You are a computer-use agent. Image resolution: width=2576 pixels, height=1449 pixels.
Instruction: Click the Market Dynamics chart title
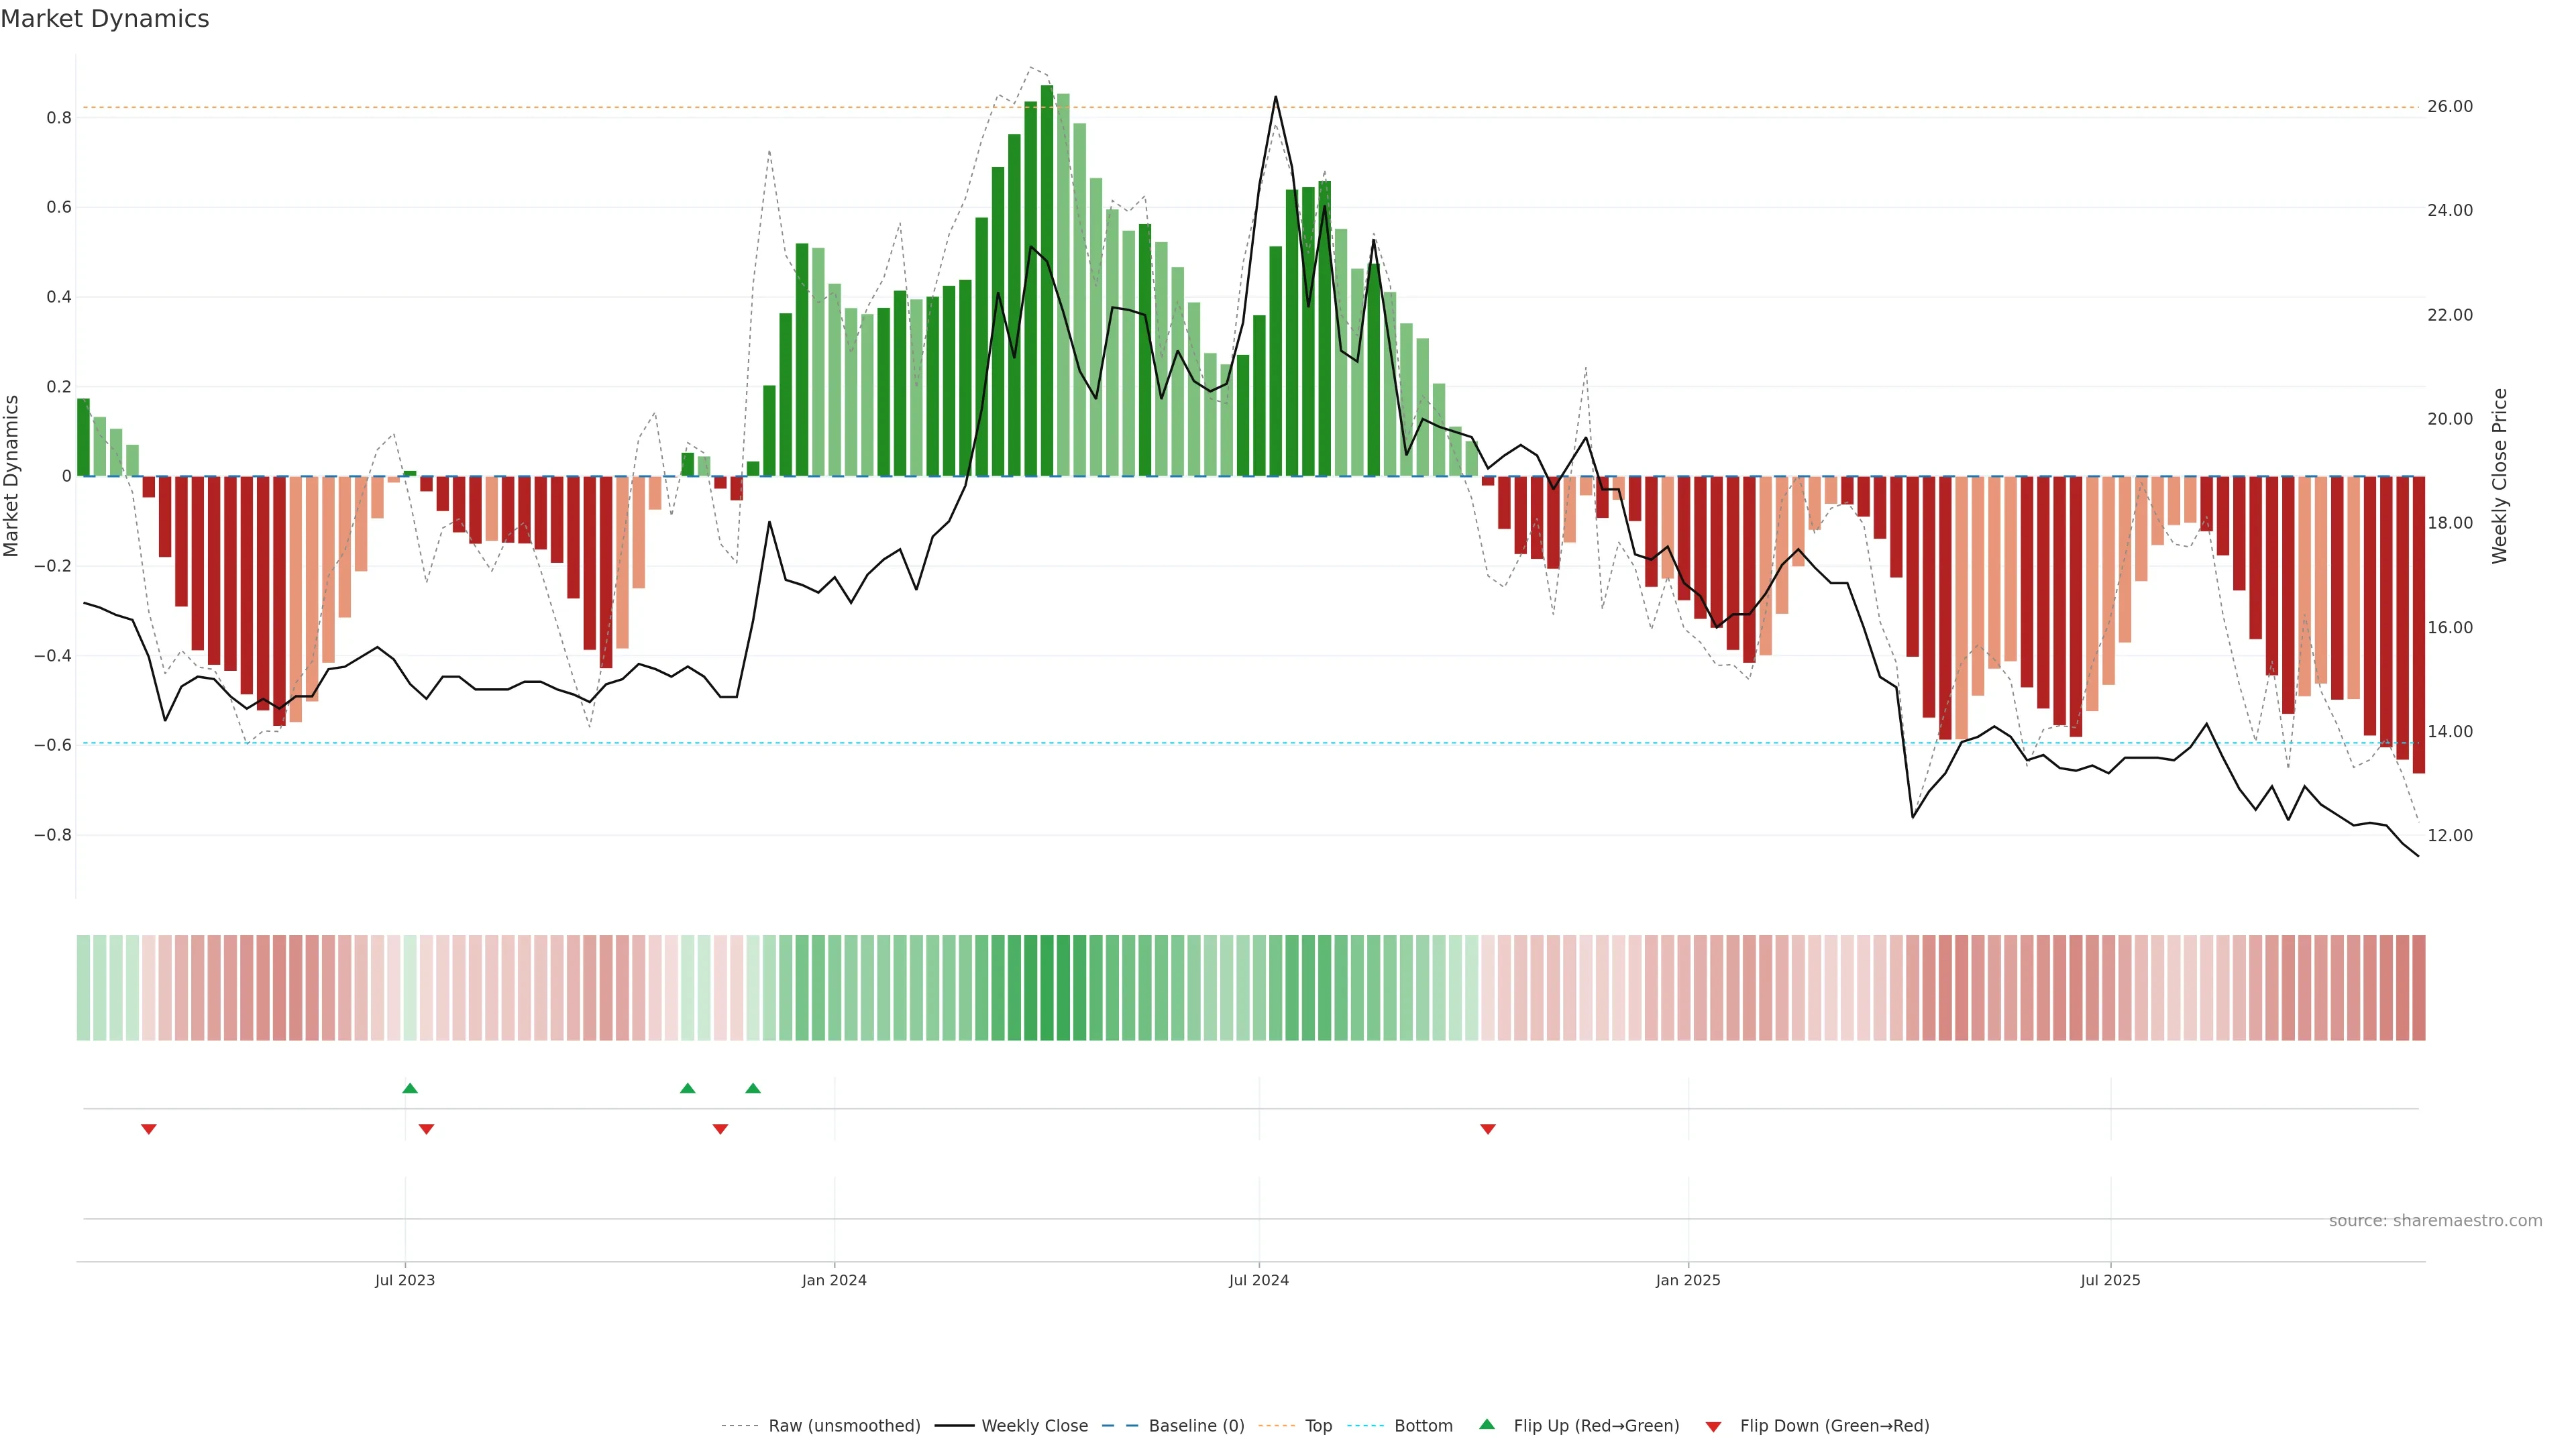(x=105, y=19)
